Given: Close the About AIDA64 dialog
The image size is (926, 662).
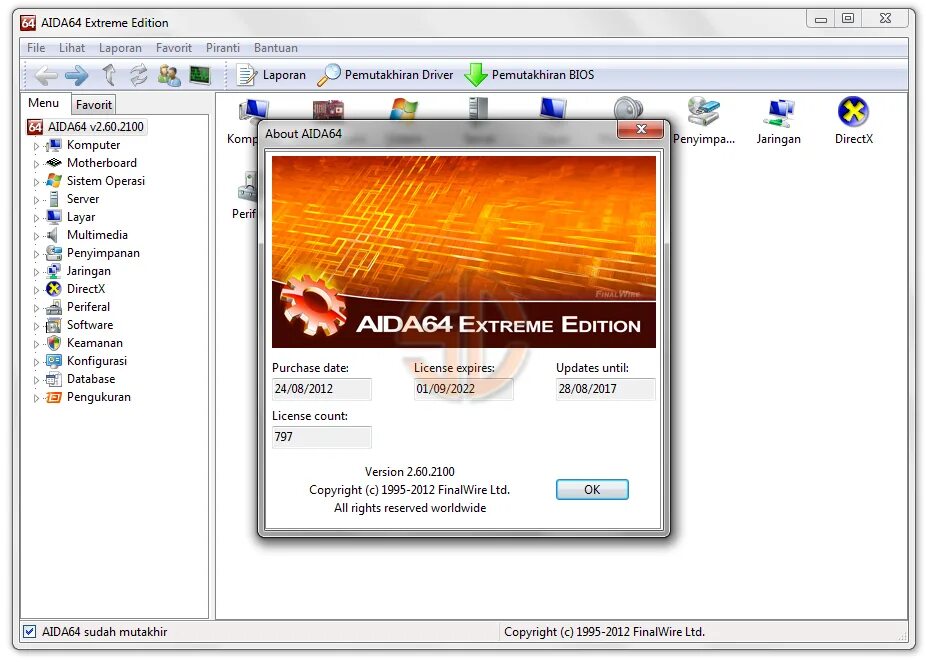Looking at the screenshot, I should (x=641, y=129).
